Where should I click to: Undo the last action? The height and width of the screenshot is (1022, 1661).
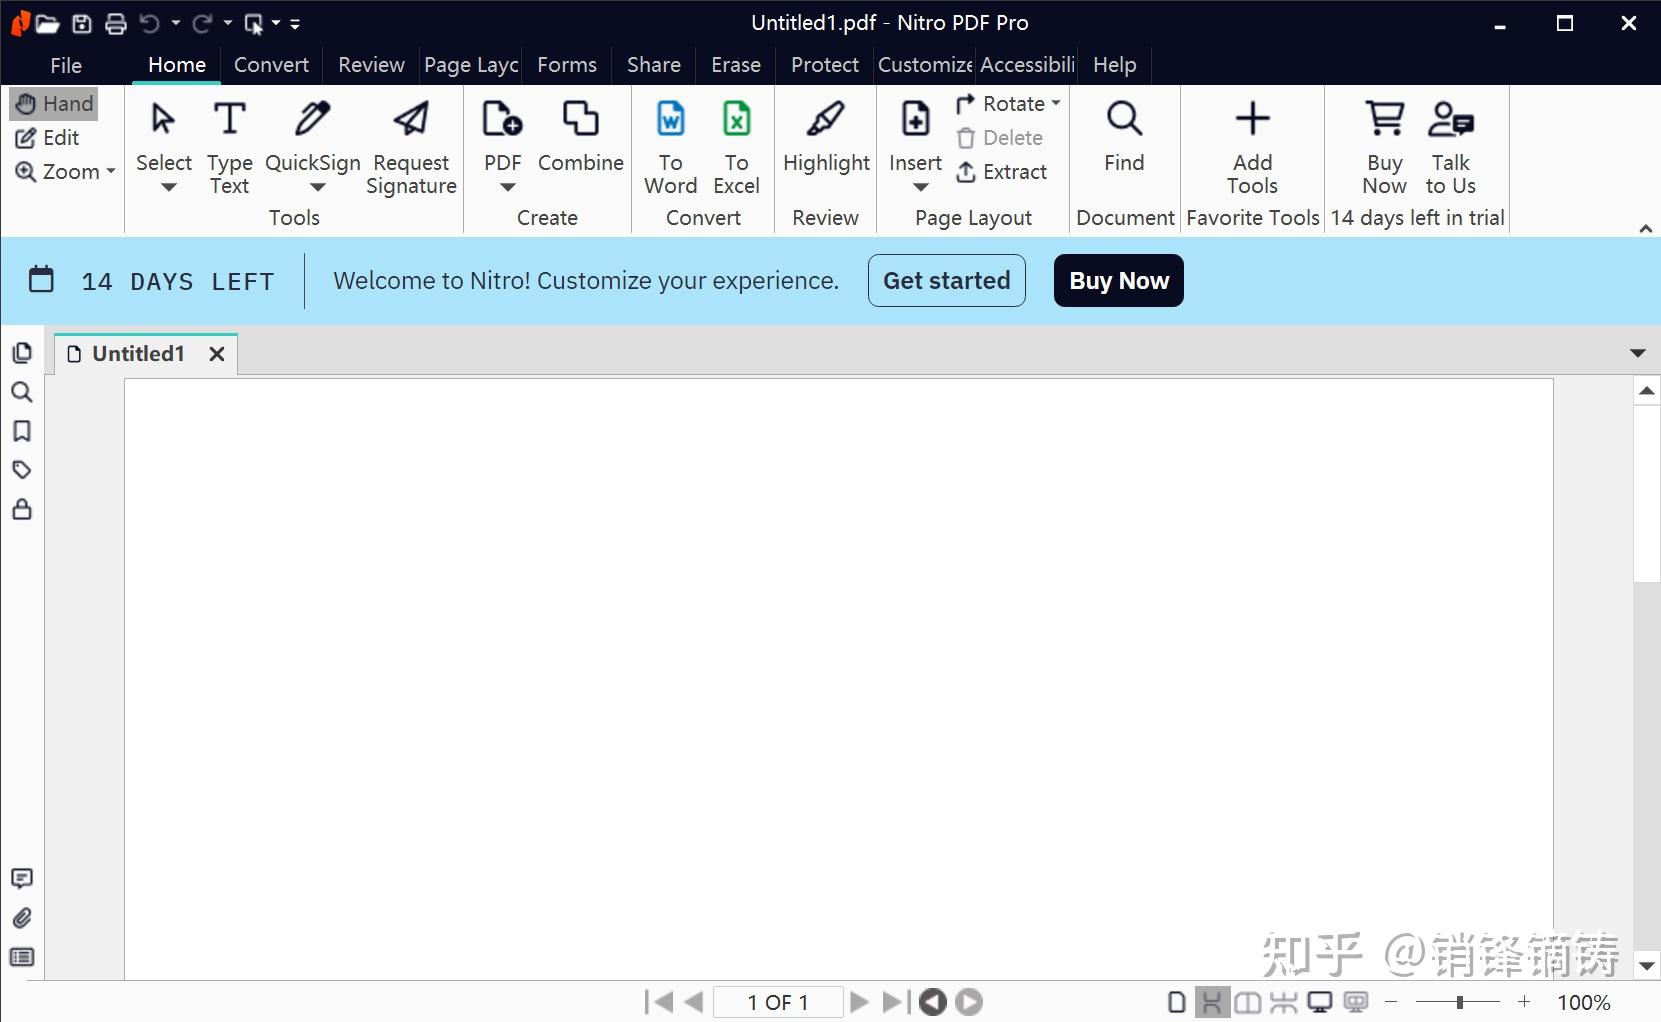coord(150,23)
